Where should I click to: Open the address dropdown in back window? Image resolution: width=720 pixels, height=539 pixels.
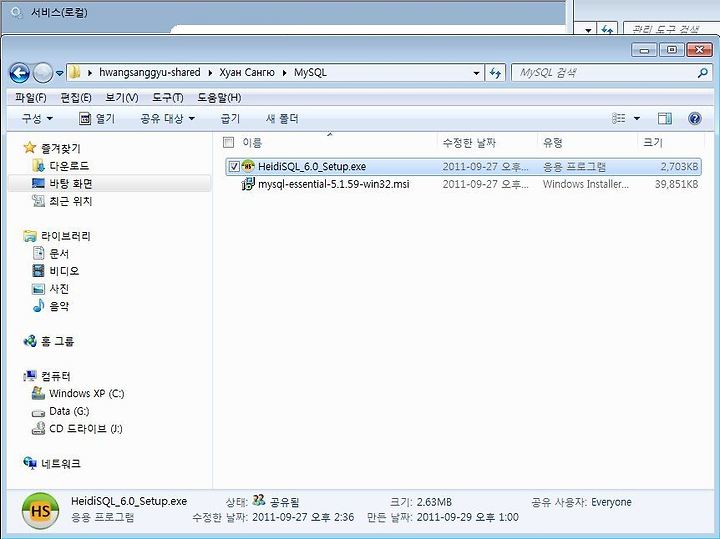(x=588, y=30)
